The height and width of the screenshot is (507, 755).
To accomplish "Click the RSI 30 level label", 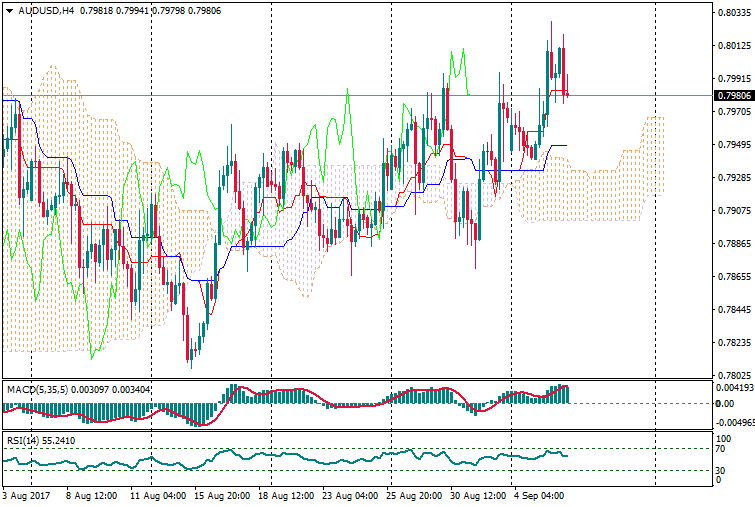I will [721, 470].
